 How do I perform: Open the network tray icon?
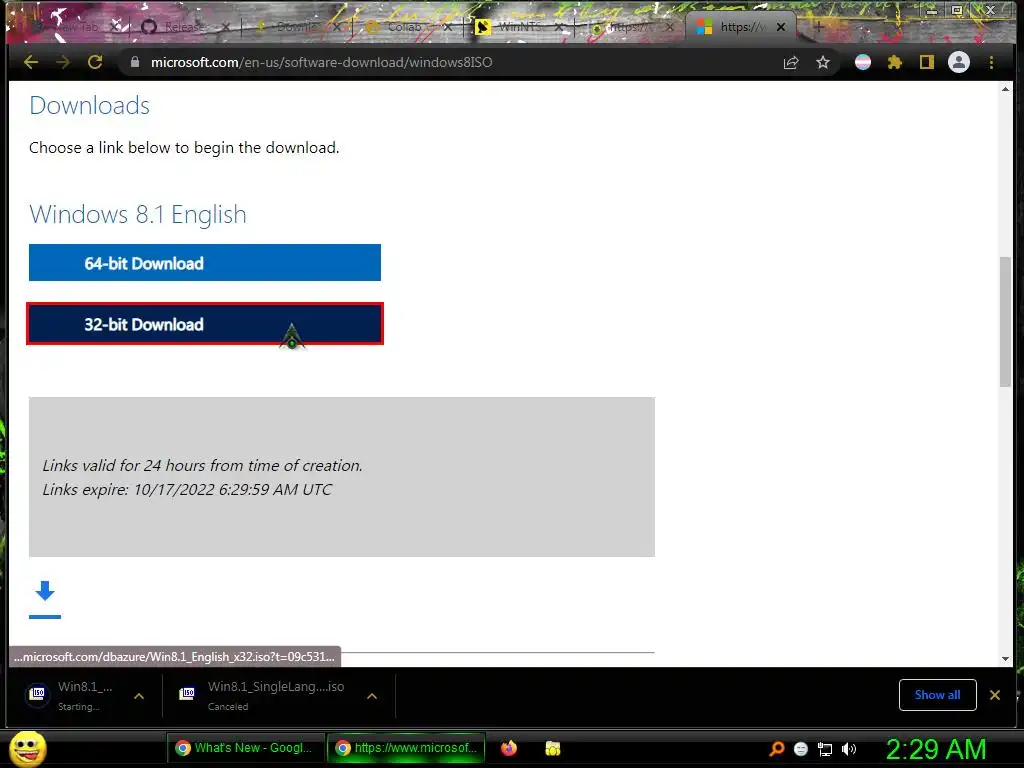coord(825,749)
